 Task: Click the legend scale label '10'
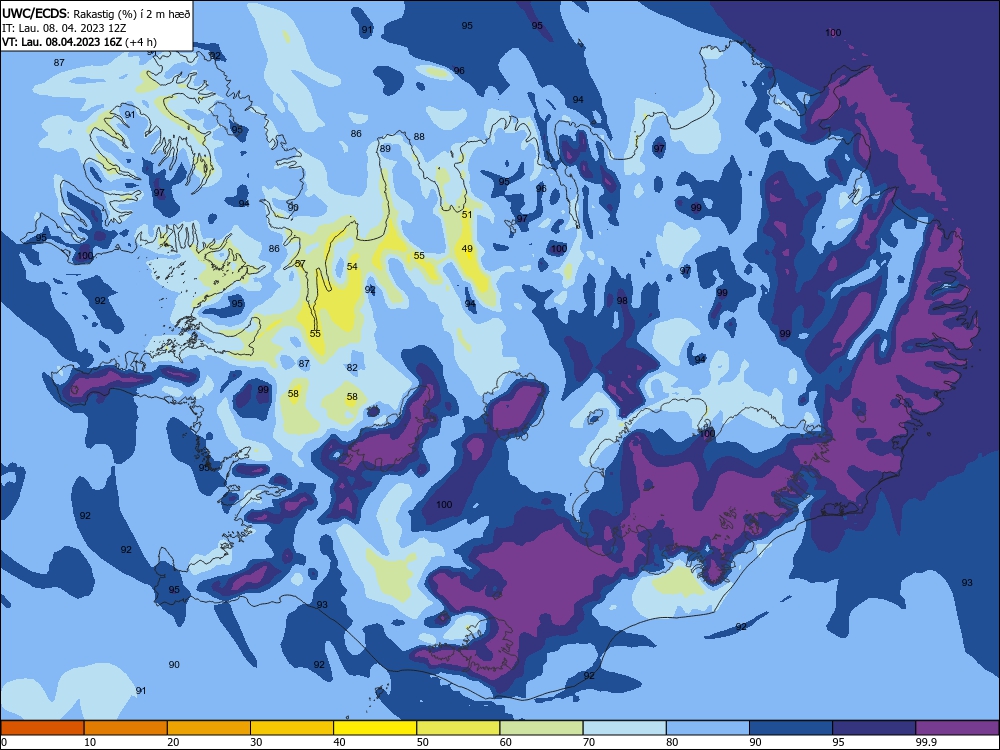[x=90, y=742]
